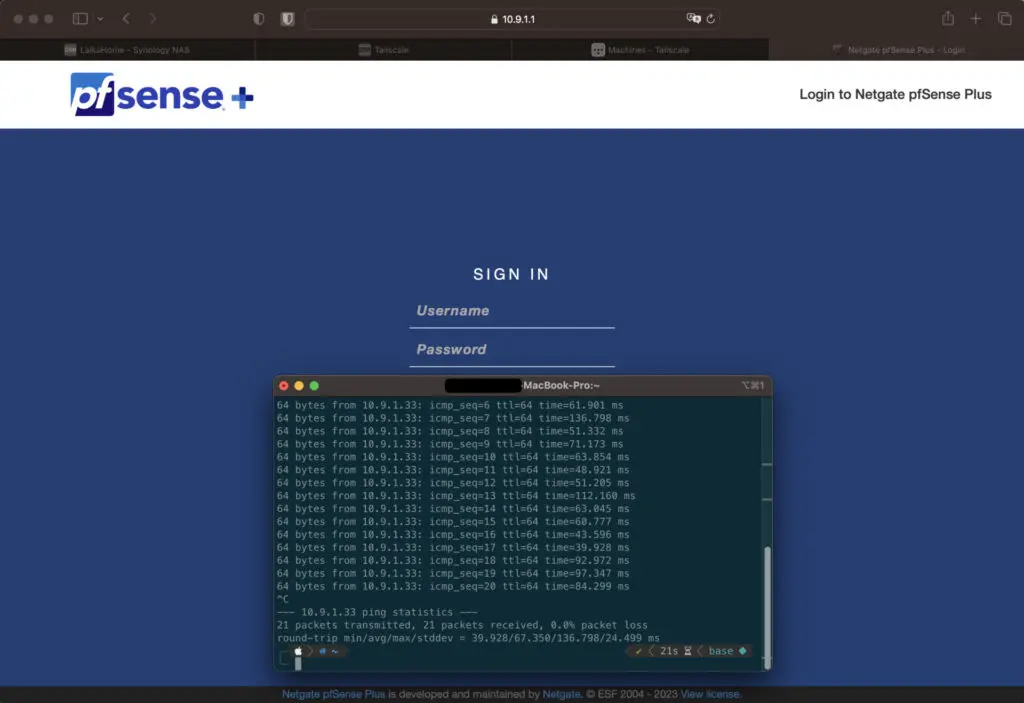The image size is (1024, 703).
Task: Select the 10.9.1.1 address bar
Action: tap(513, 19)
